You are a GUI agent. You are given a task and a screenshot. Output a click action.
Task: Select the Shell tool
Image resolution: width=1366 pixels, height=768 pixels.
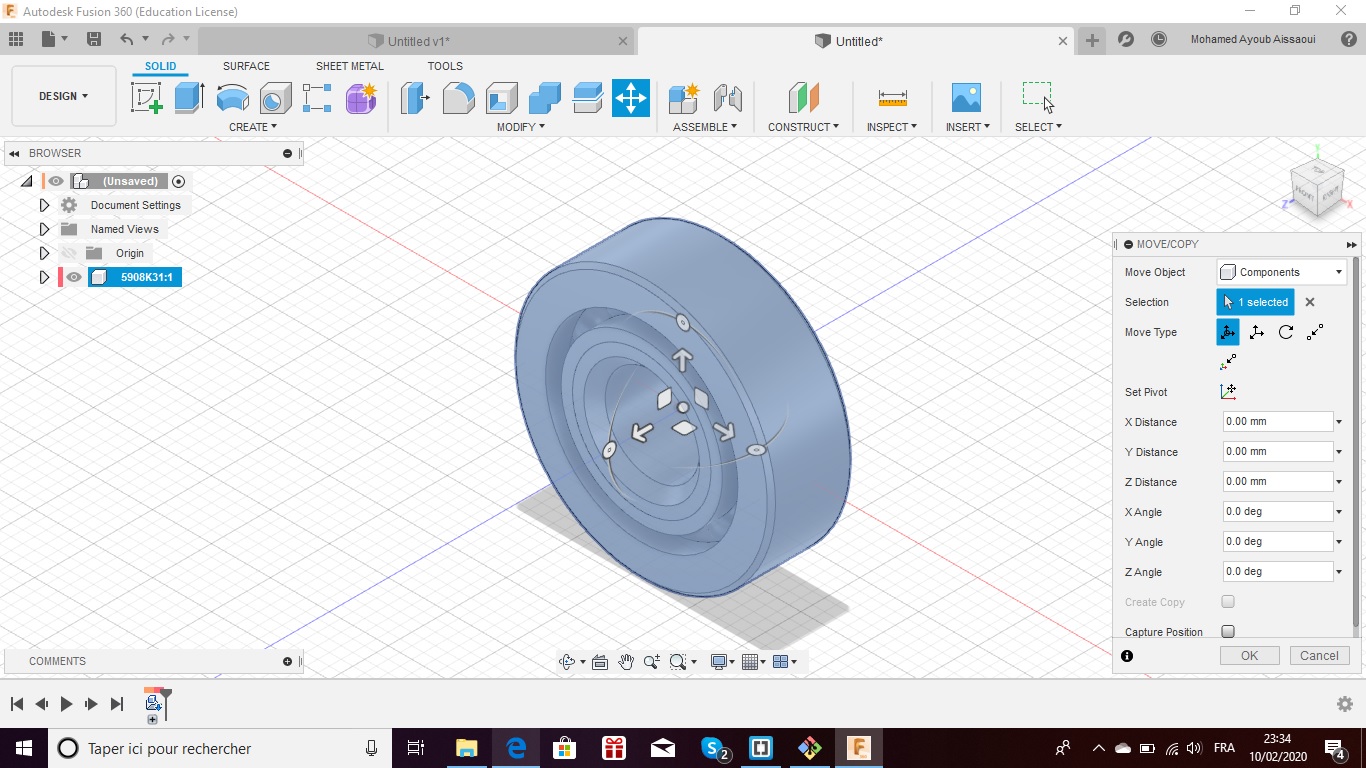pos(501,98)
